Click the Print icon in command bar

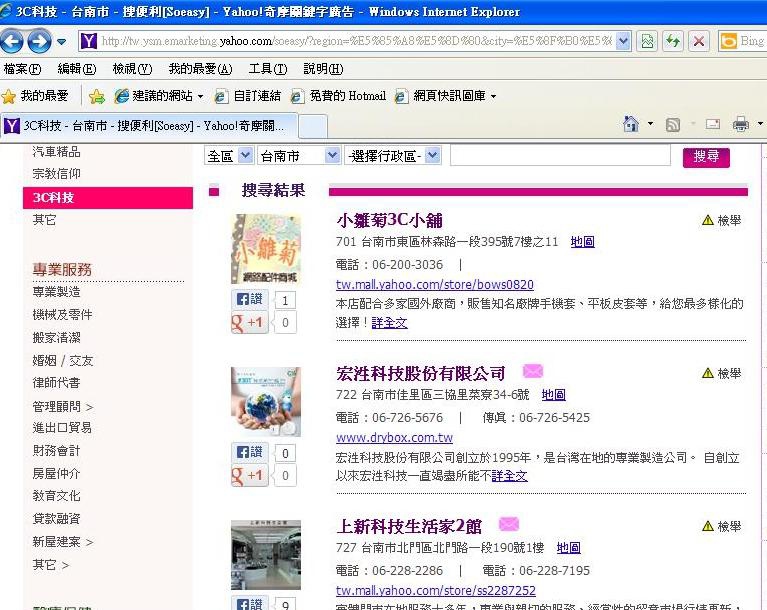(741, 125)
